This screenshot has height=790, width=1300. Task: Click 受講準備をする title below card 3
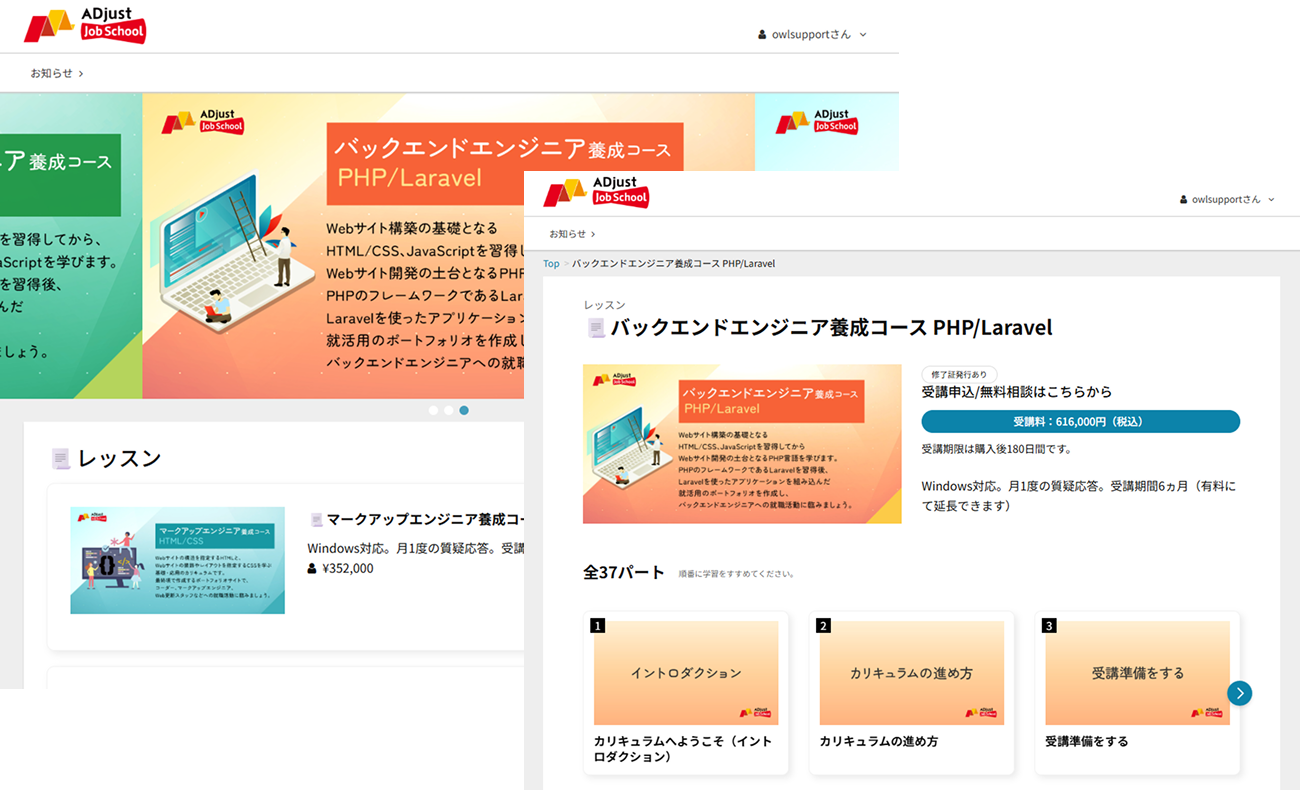pyautogui.click(x=1087, y=742)
